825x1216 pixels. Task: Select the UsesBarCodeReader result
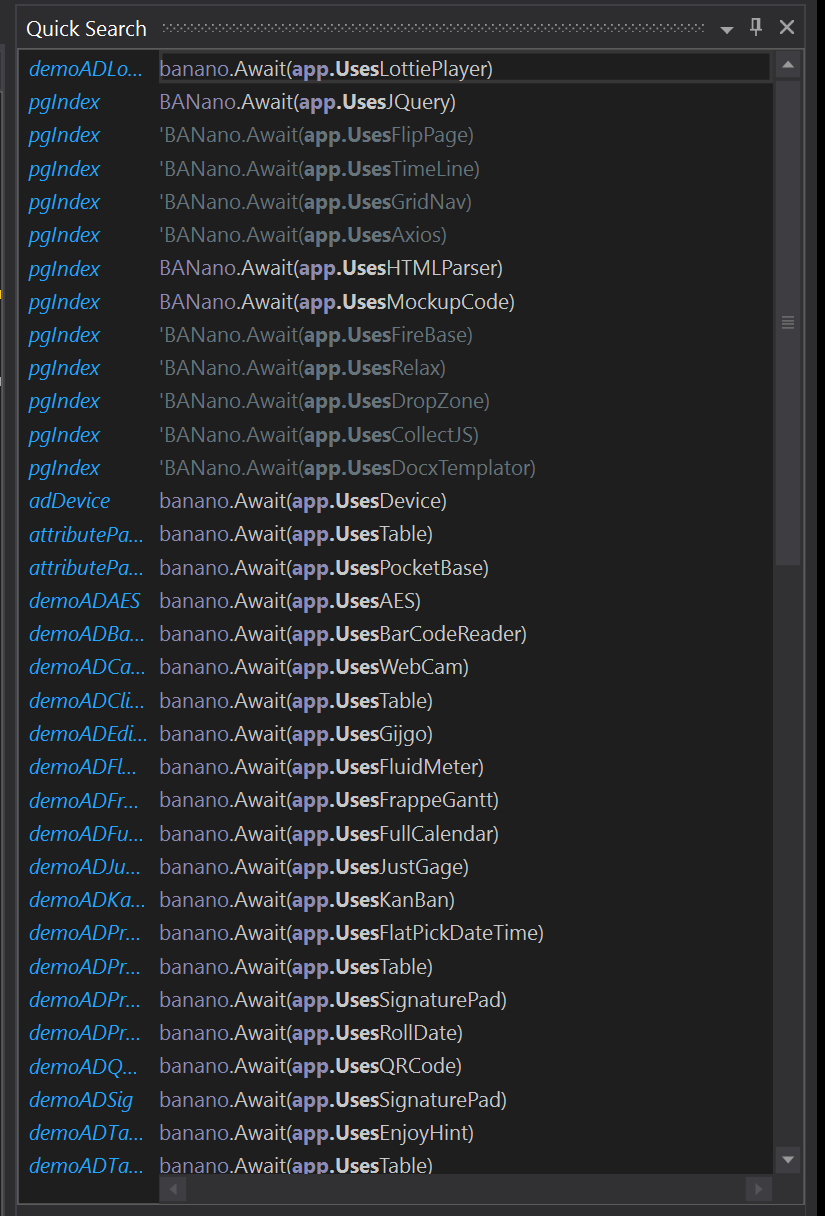coord(343,634)
